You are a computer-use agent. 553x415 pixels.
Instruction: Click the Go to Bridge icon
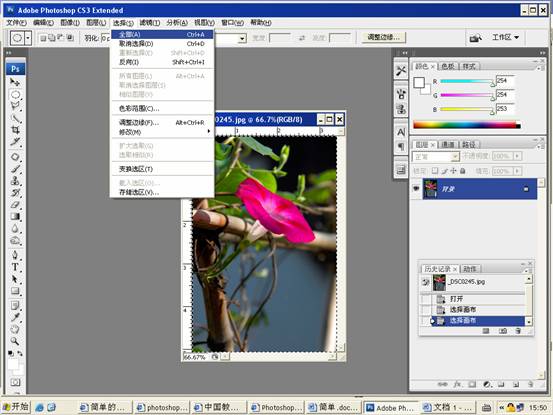point(476,37)
